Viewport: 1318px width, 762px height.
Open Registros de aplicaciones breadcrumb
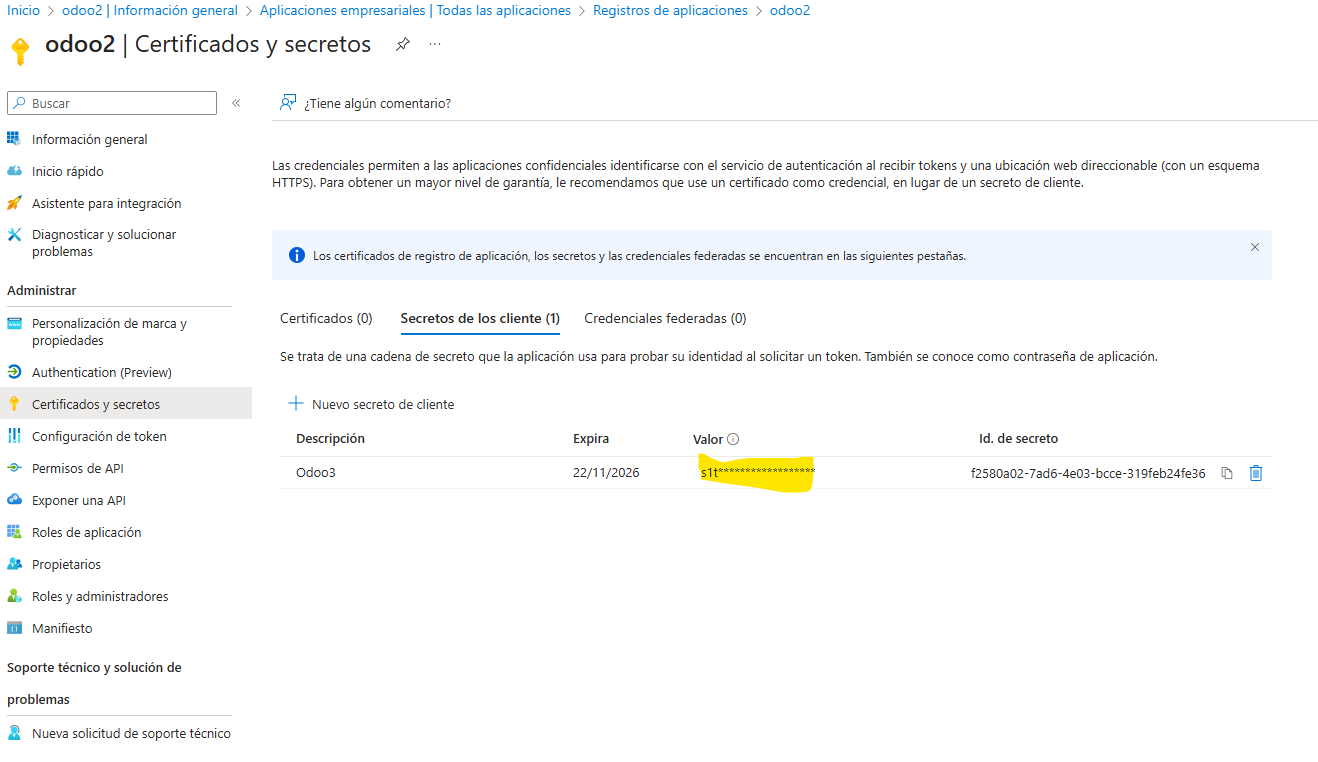(x=670, y=10)
